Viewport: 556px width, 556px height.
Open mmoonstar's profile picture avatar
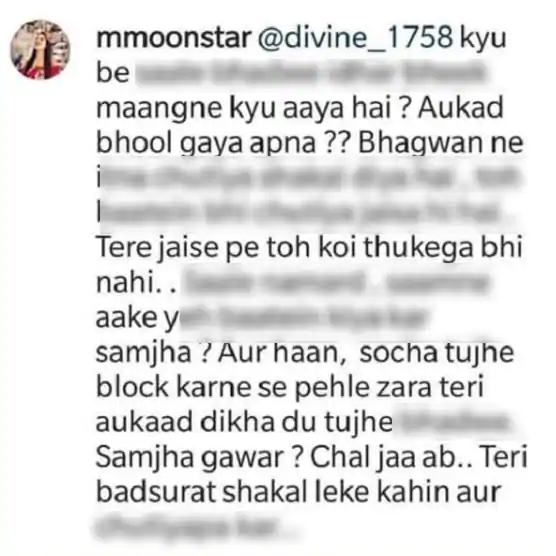[x=40, y=49]
